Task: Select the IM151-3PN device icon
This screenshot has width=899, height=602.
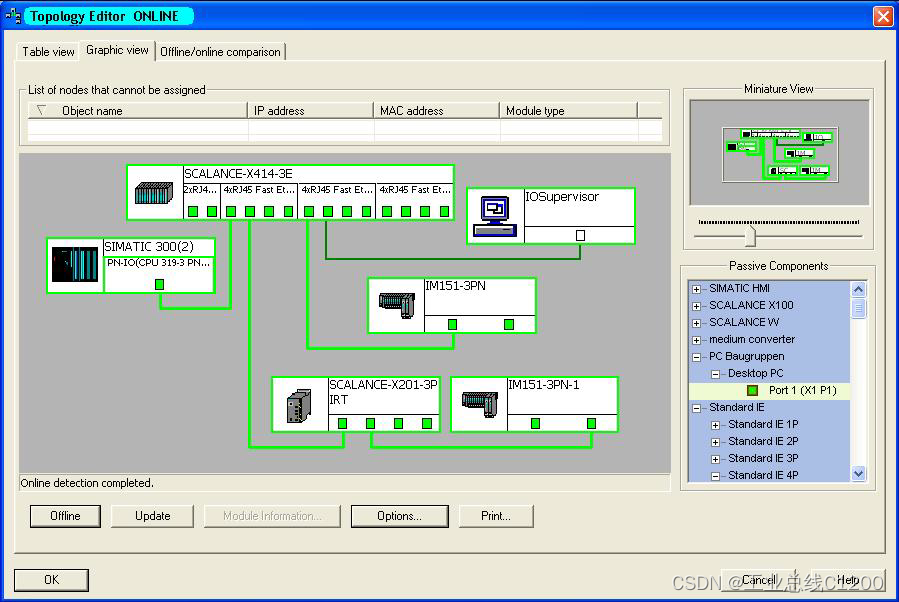Action: point(397,305)
